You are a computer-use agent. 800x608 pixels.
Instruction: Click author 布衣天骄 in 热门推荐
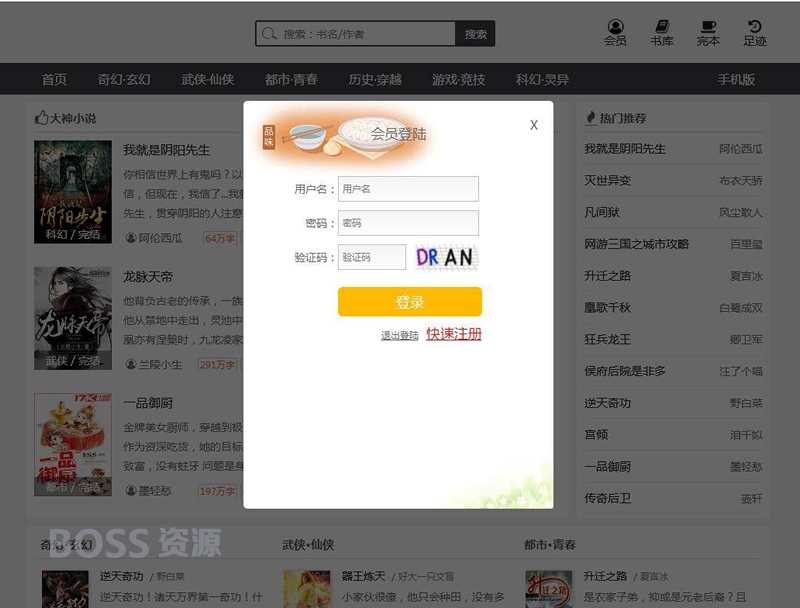pyautogui.click(x=741, y=181)
